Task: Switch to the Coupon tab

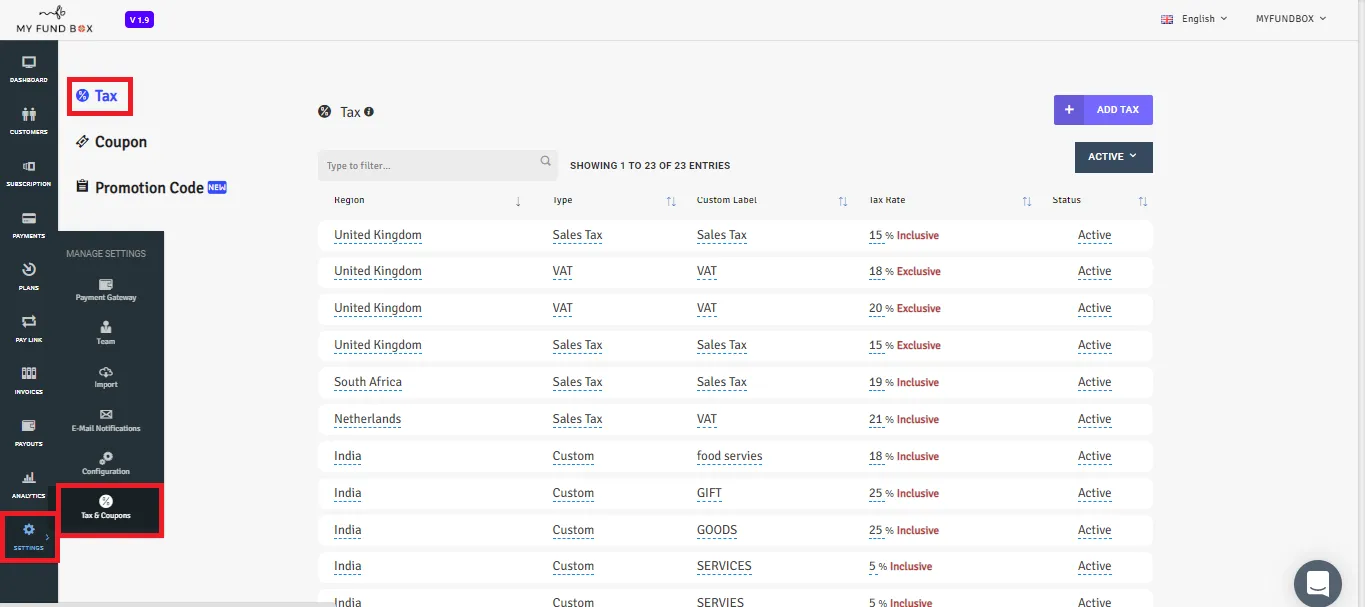Action: [x=111, y=142]
